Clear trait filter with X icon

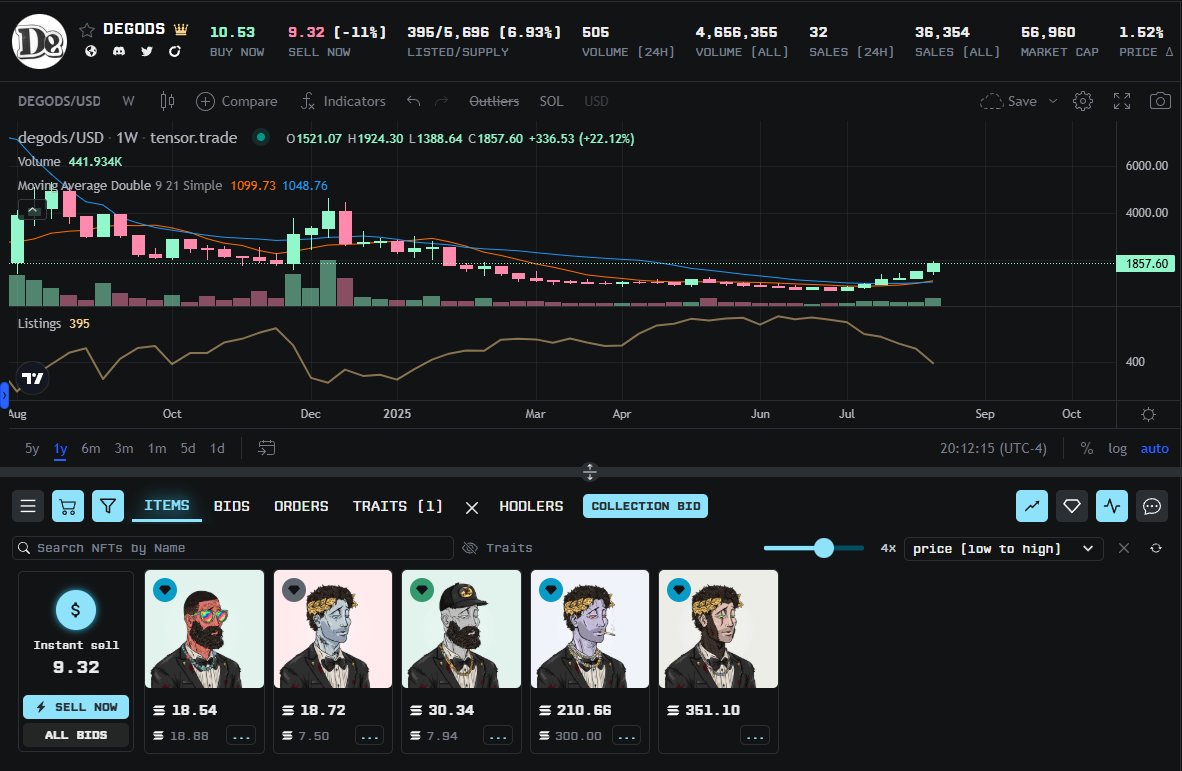[472, 508]
